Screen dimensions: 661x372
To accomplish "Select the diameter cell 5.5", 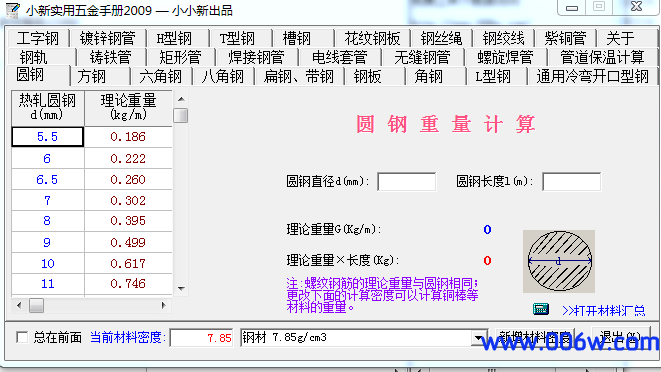I will [47, 137].
